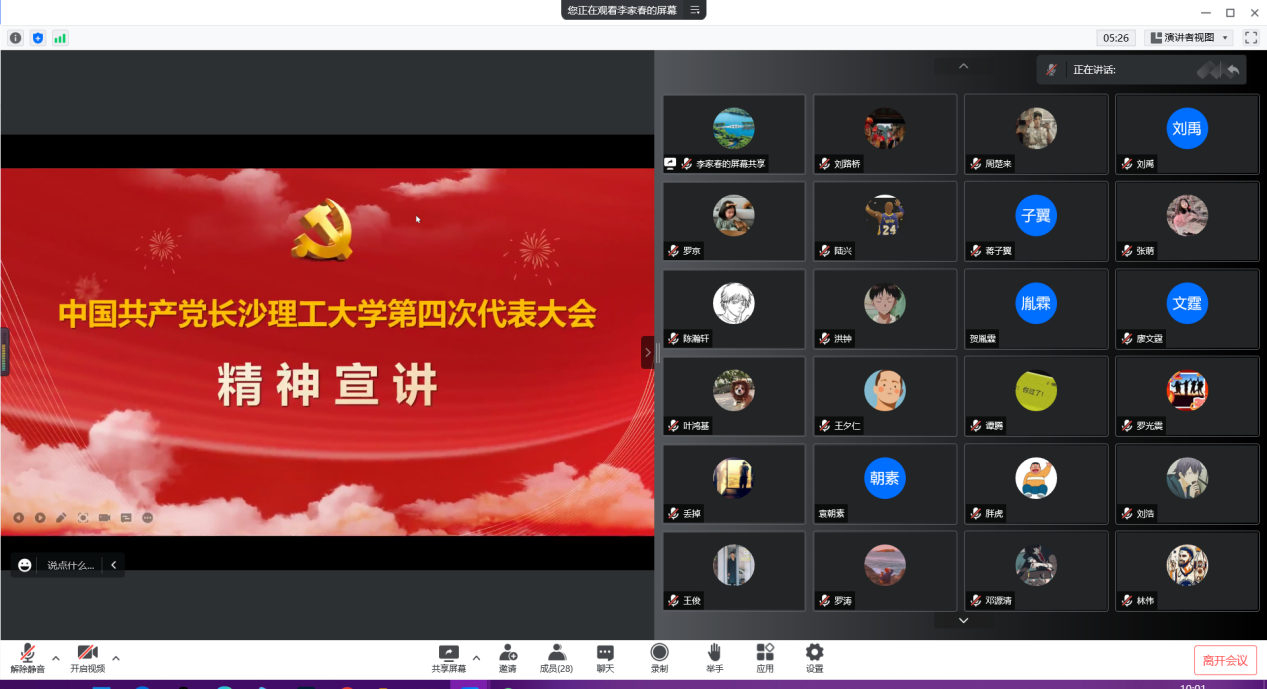The width and height of the screenshot is (1267, 689).
Task: Expand audio options arrow beside 解除静音
Action: pyautogui.click(x=56, y=658)
